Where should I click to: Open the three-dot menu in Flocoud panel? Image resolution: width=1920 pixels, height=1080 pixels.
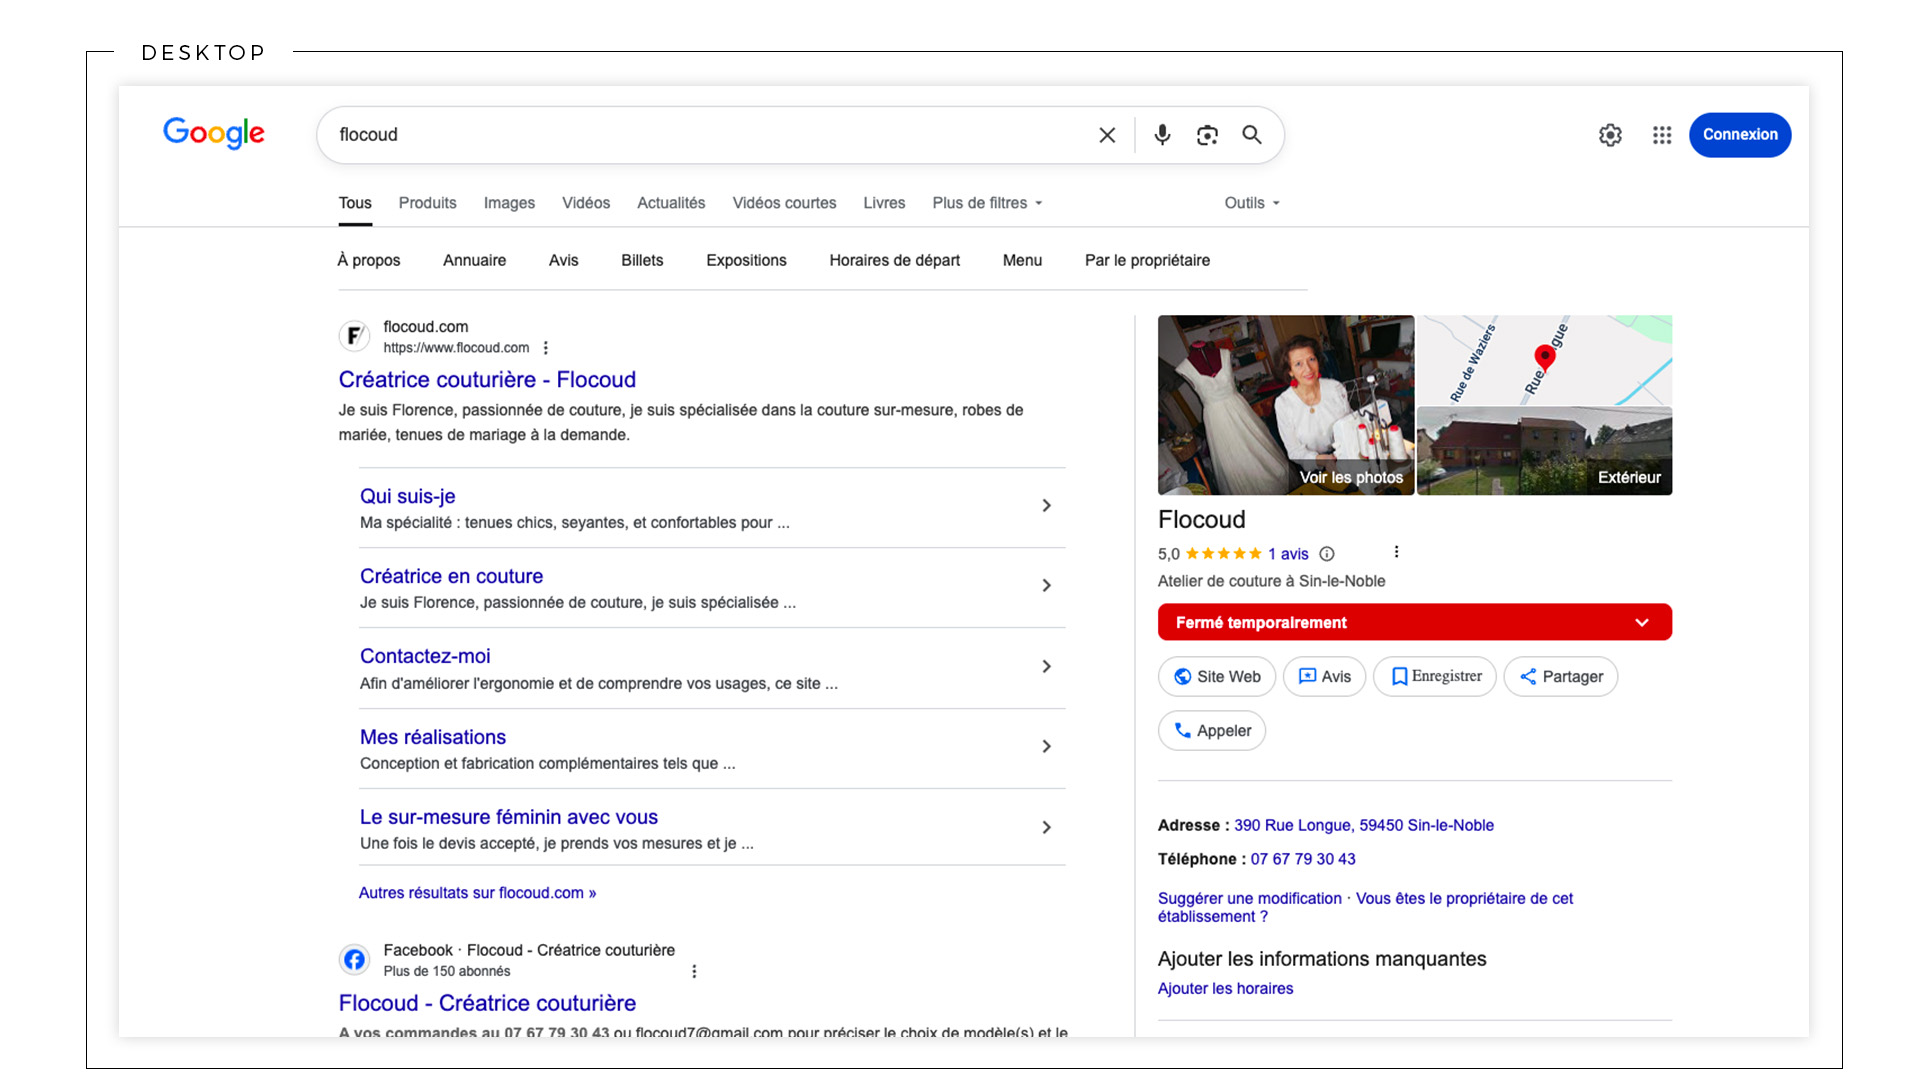[x=1397, y=552]
